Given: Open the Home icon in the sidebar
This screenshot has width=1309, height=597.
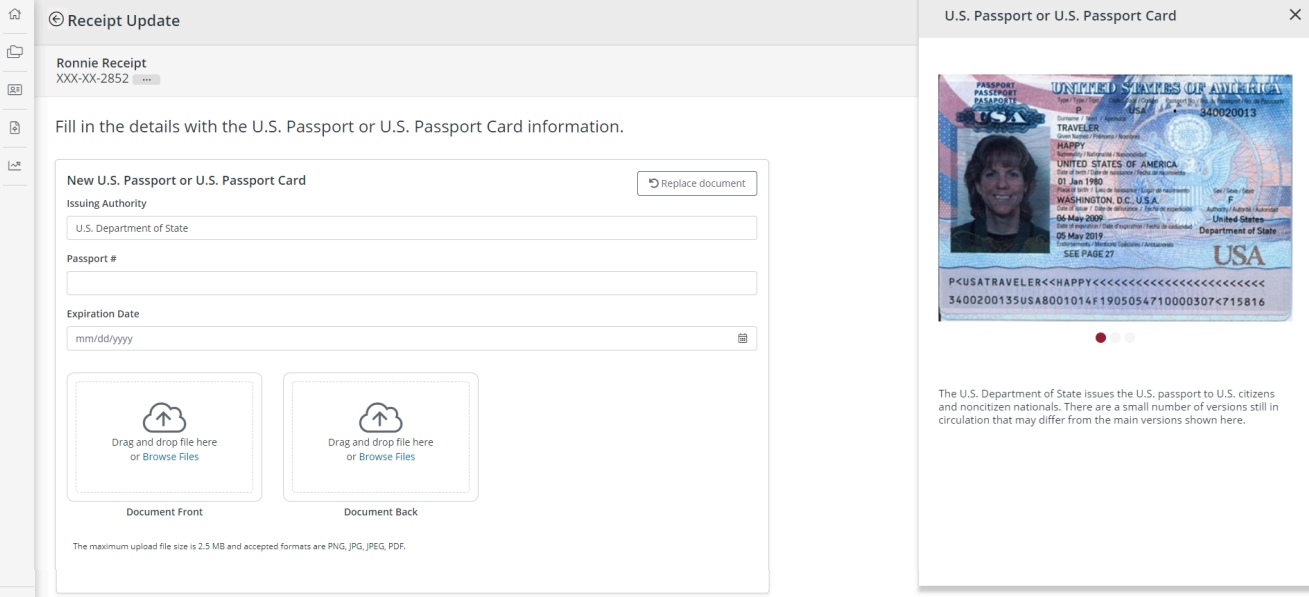Looking at the screenshot, I should pos(14,15).
